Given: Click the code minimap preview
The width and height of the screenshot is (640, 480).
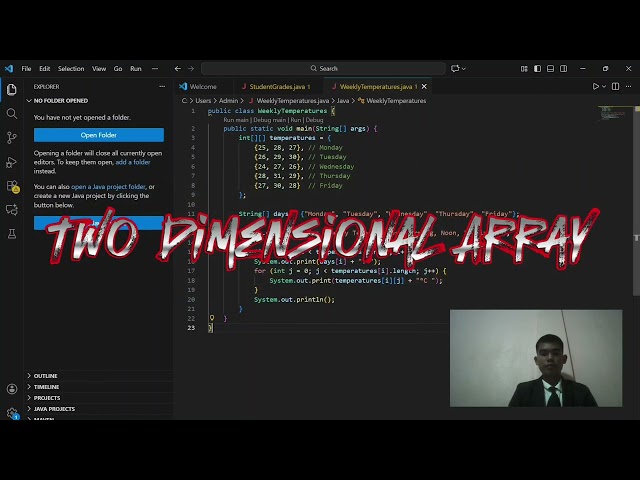Looking at the screenshot, I should point(614,113).
